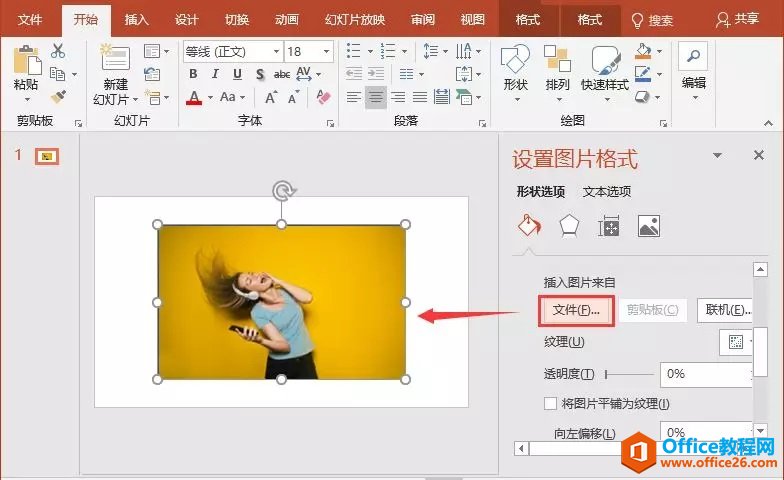Click the Cut scissors icon
The height and width of the screenshot is (480, 784).
pos(58,51)
